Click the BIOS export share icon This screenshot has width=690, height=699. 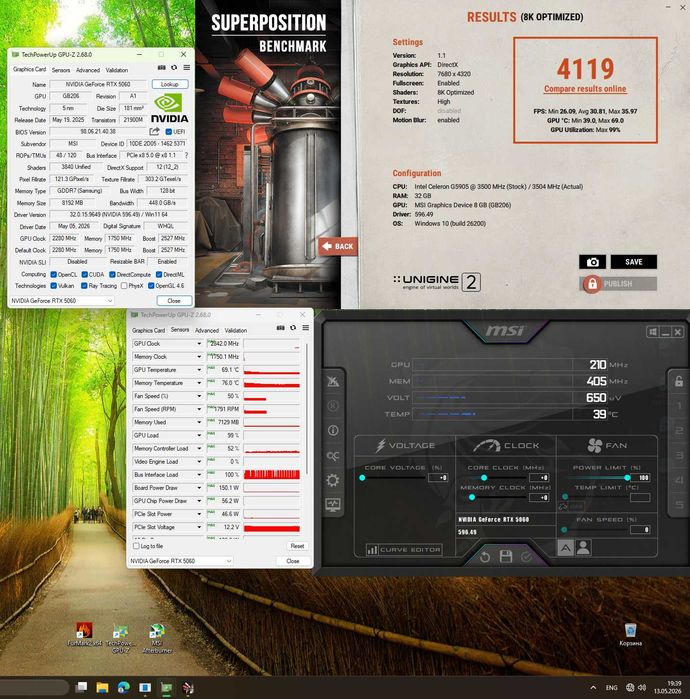coord(154,132)
